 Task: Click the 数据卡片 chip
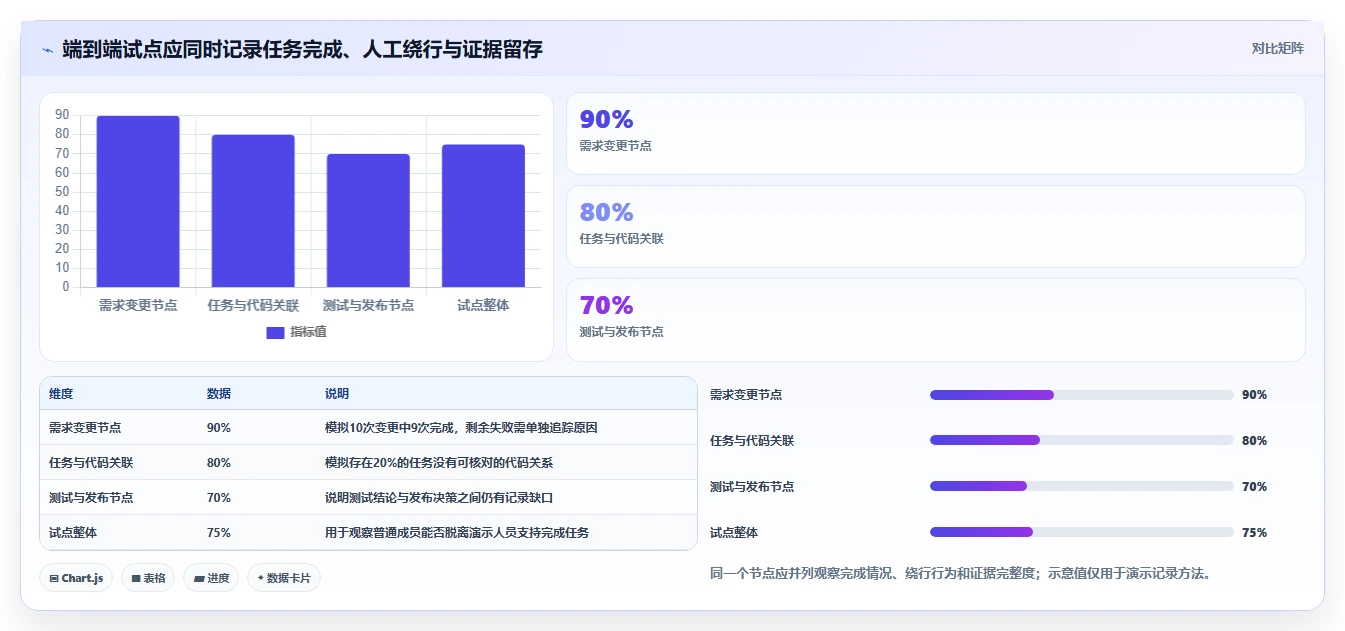284,578
